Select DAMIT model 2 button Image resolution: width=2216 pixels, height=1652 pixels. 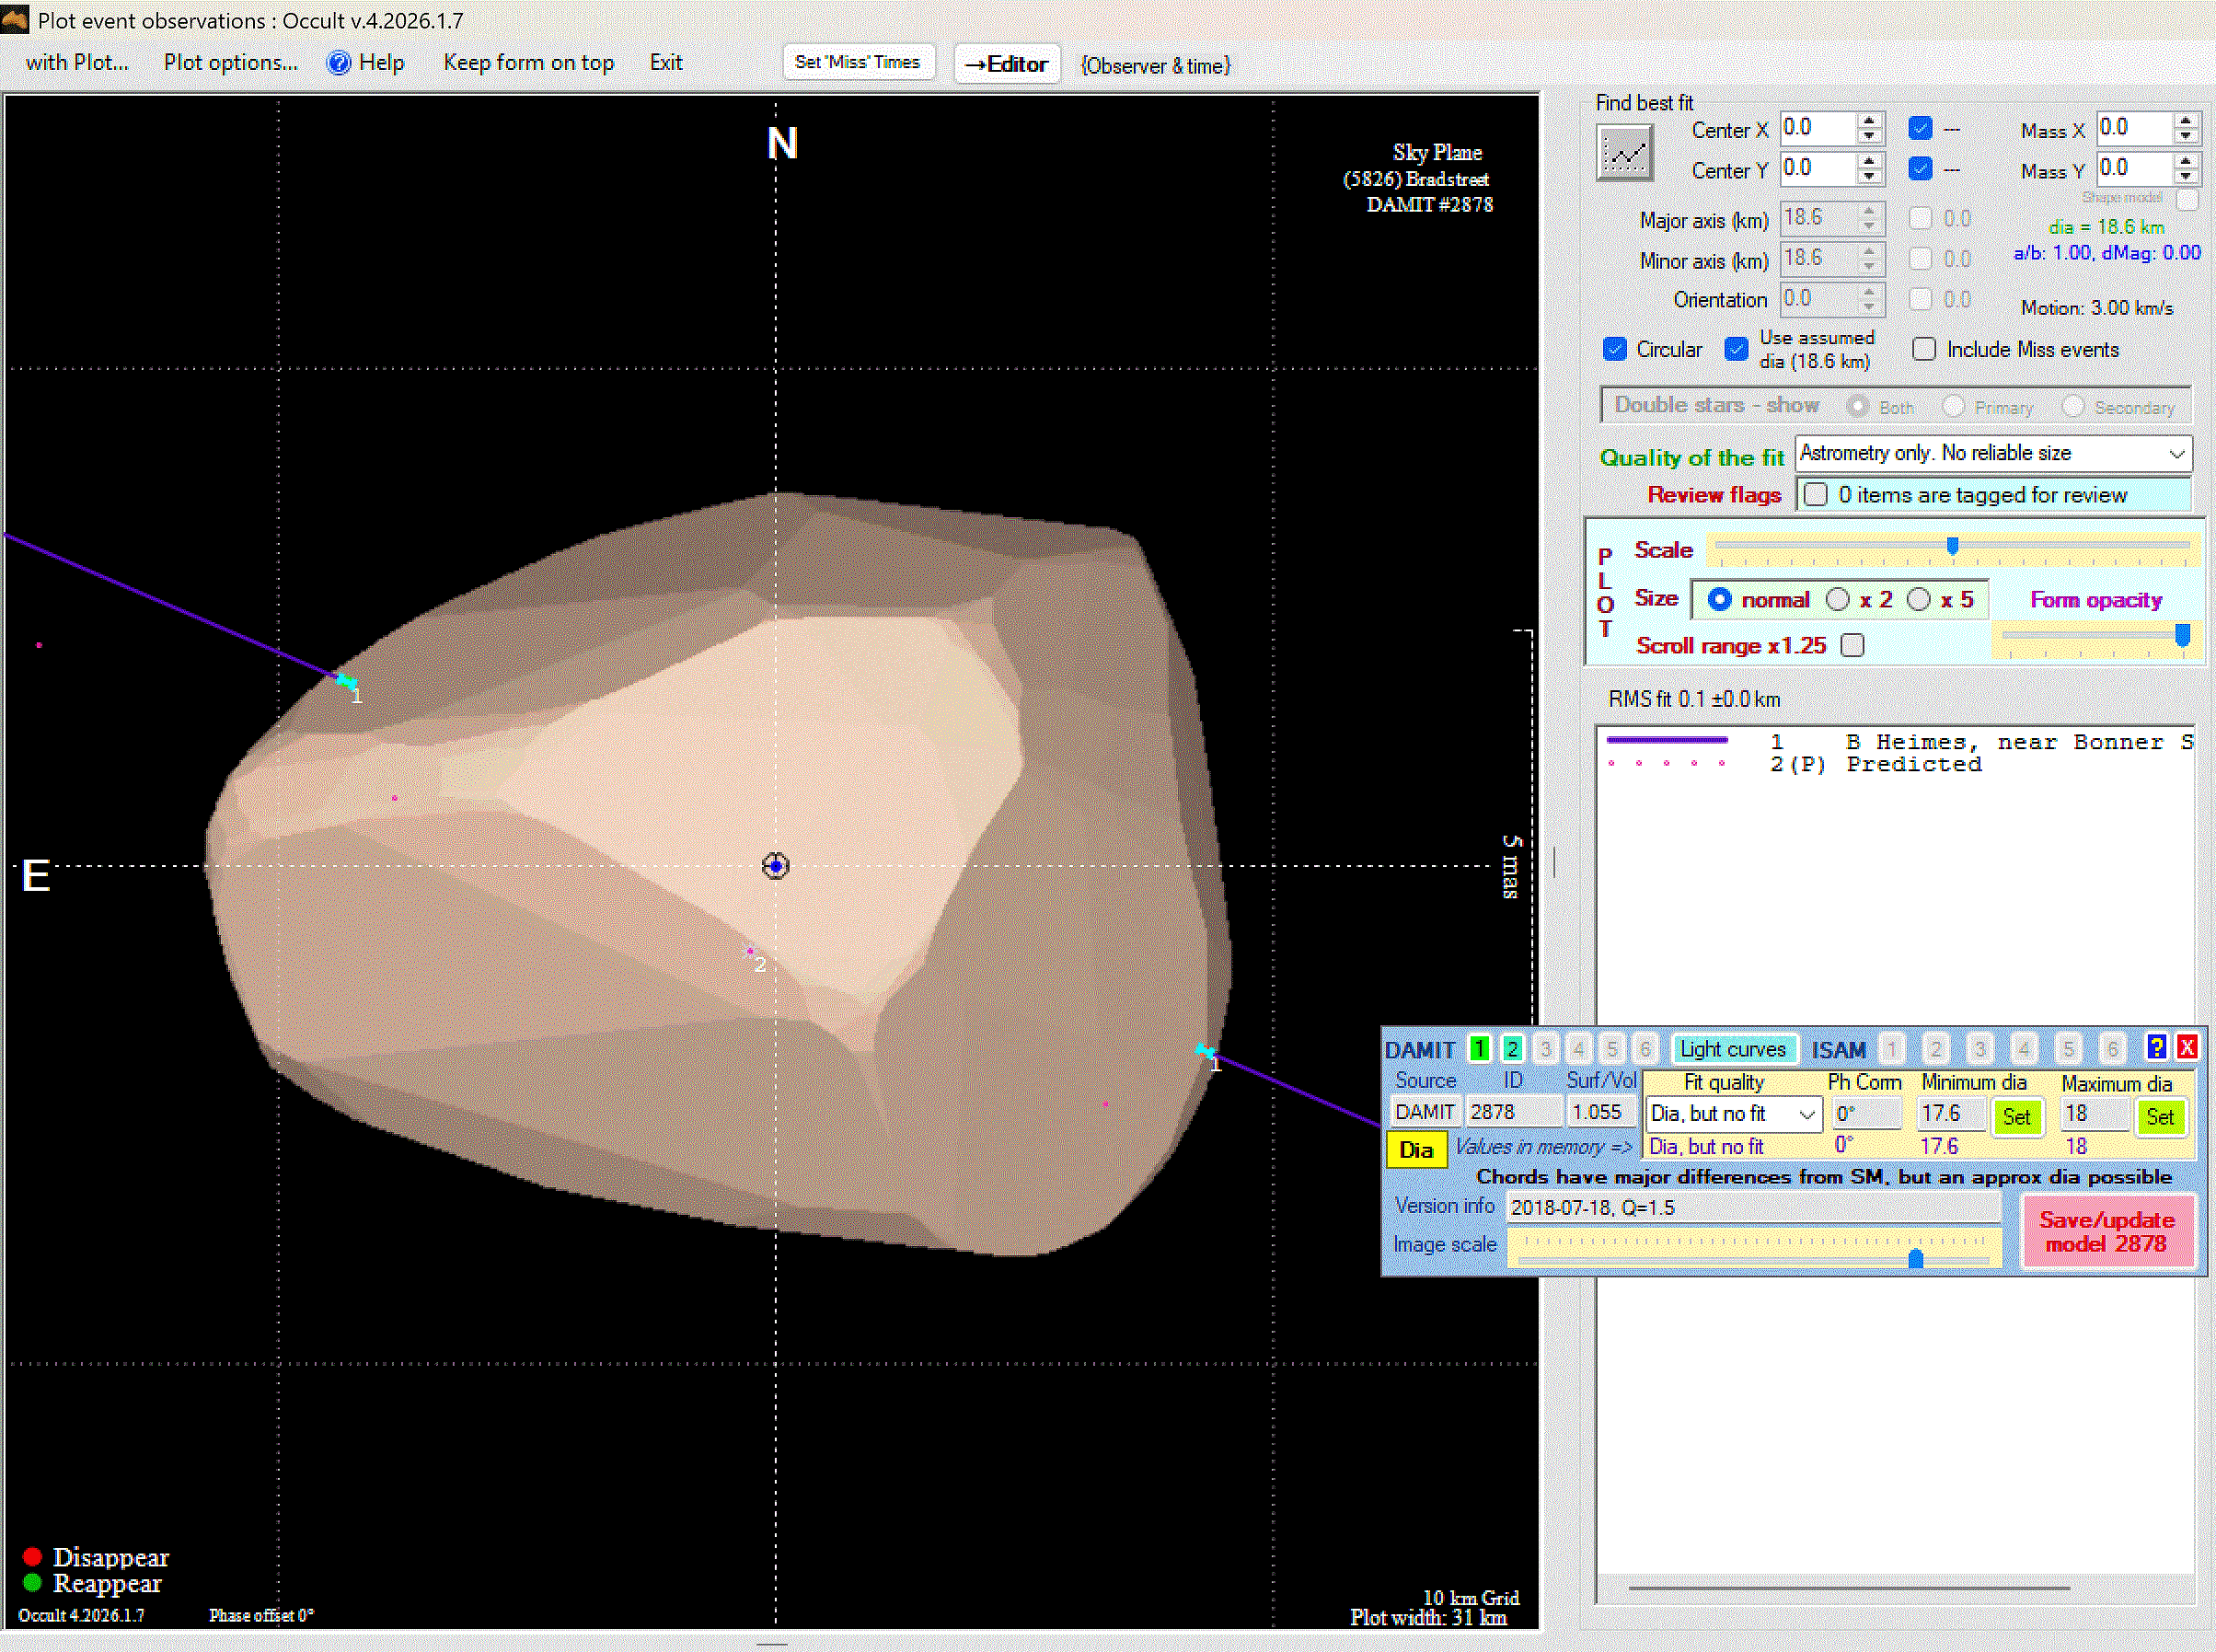pos(1512,1048)
